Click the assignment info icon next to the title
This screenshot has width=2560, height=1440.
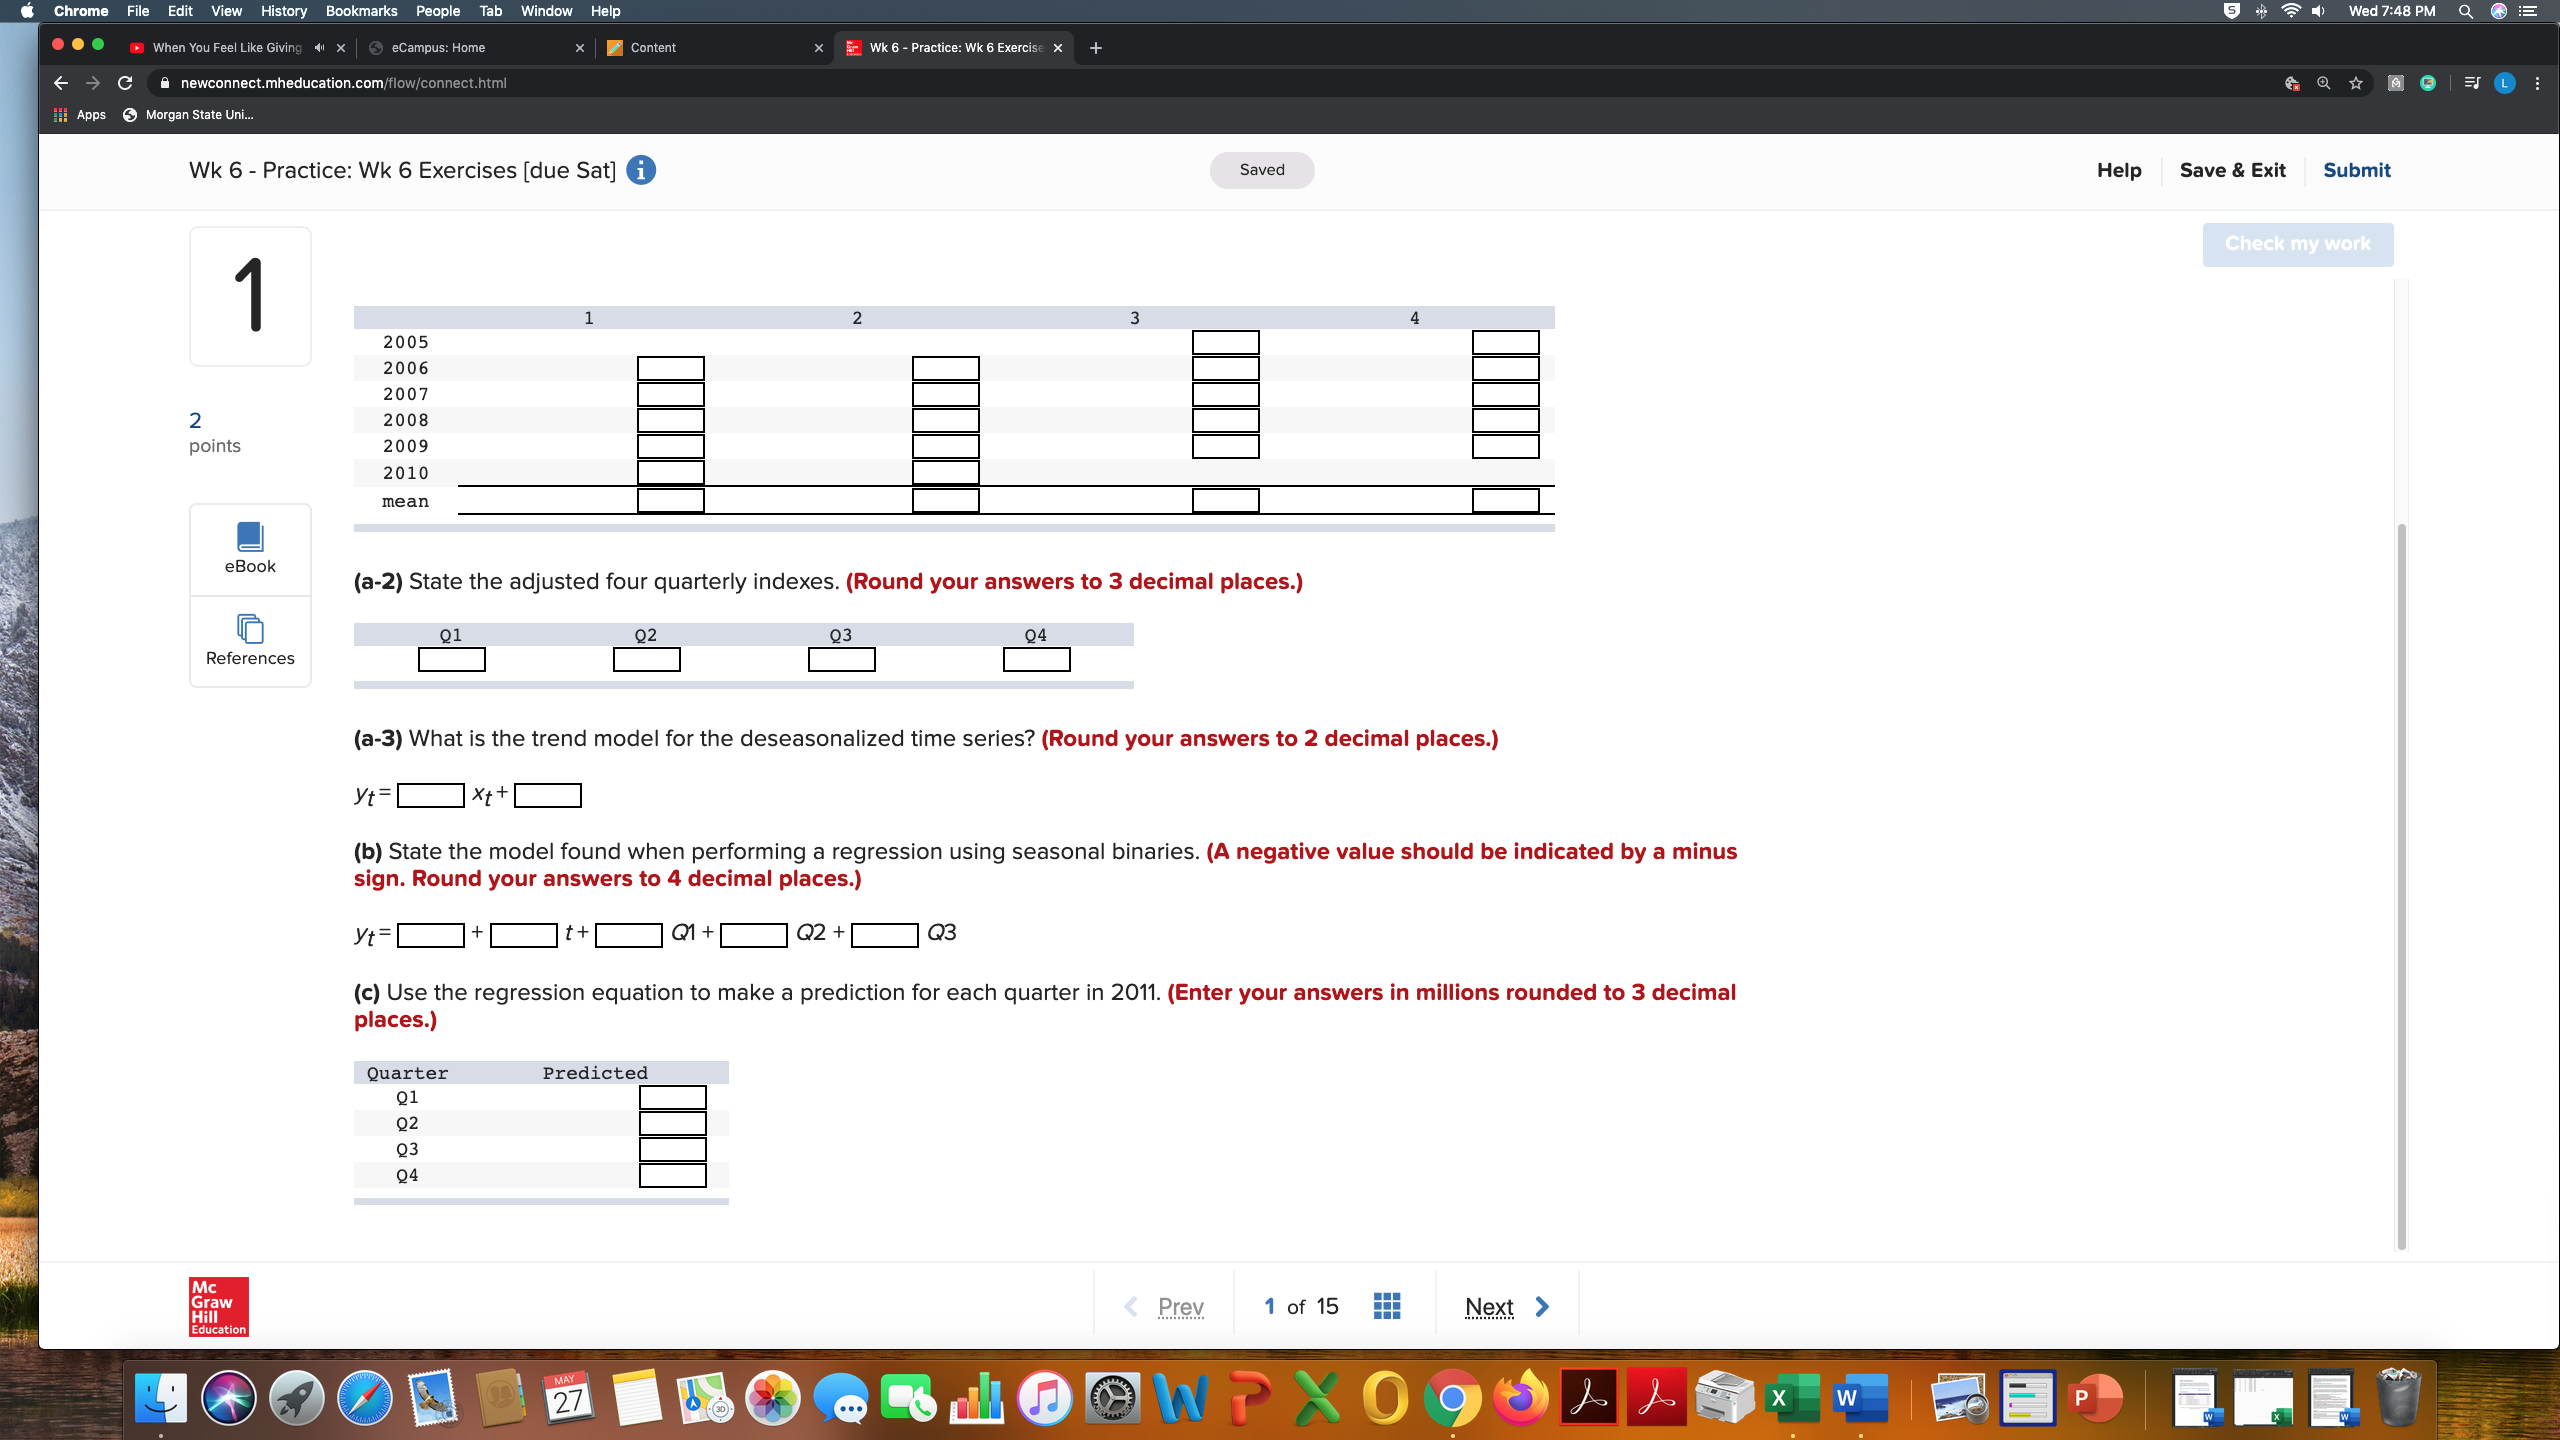640,170
